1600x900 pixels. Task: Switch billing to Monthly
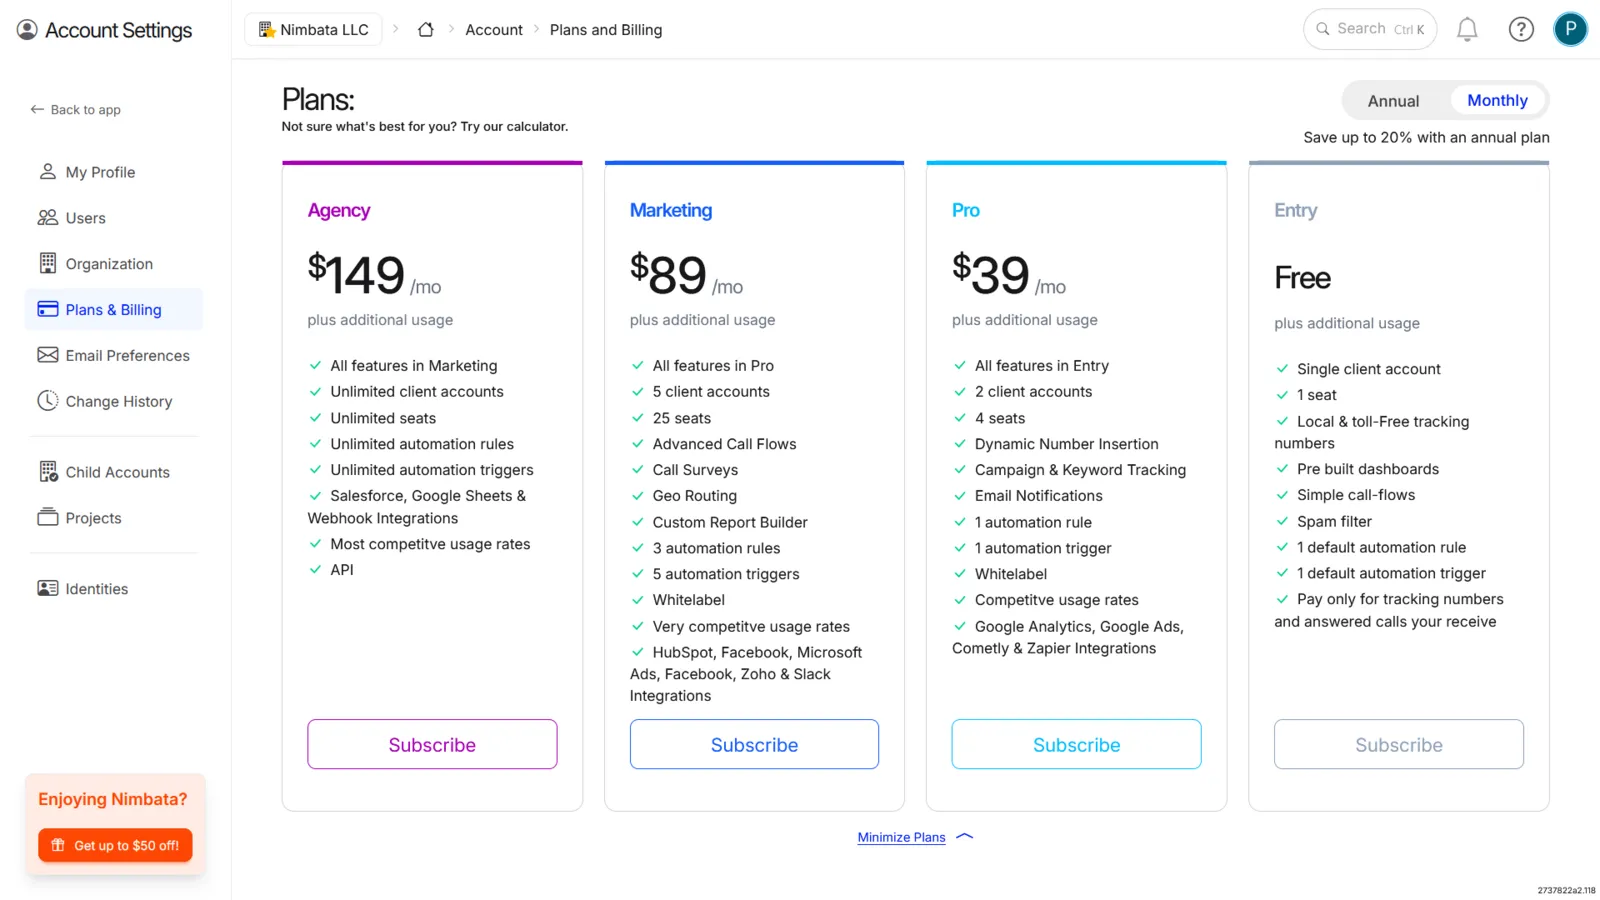[1497, 100]
